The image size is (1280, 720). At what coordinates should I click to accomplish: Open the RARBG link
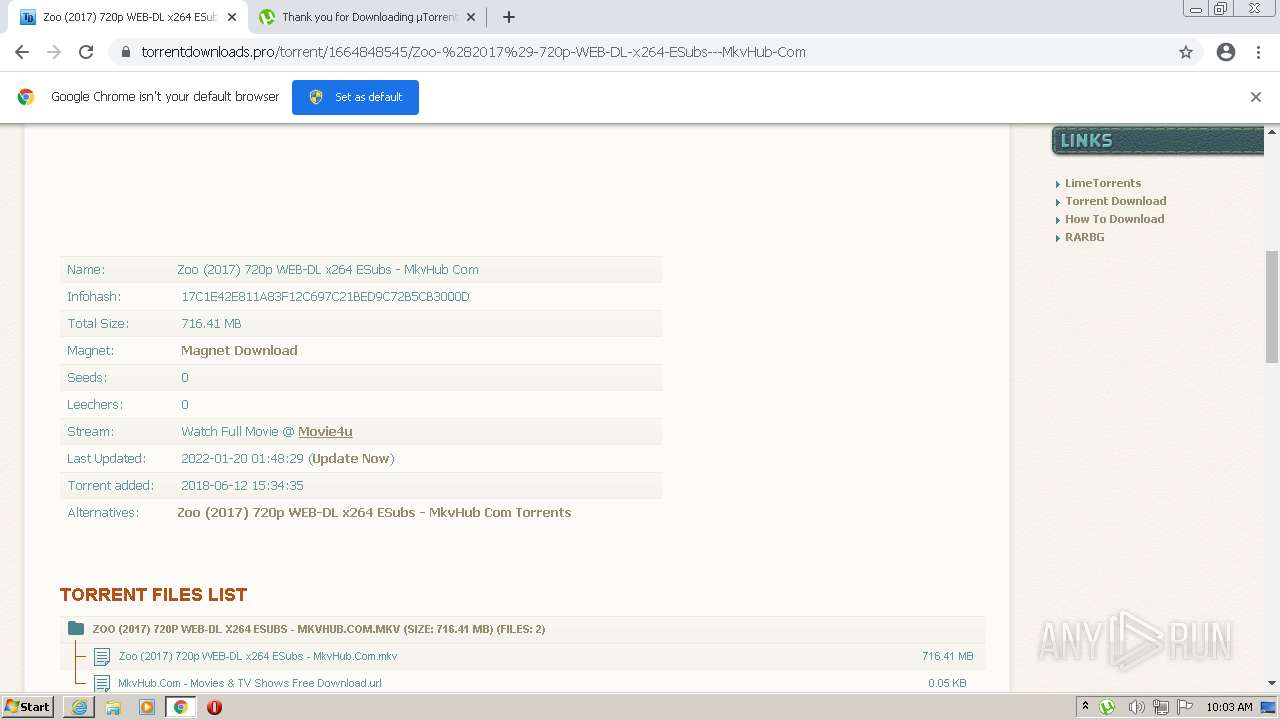pyautogui.click(x=1084, y=237)
